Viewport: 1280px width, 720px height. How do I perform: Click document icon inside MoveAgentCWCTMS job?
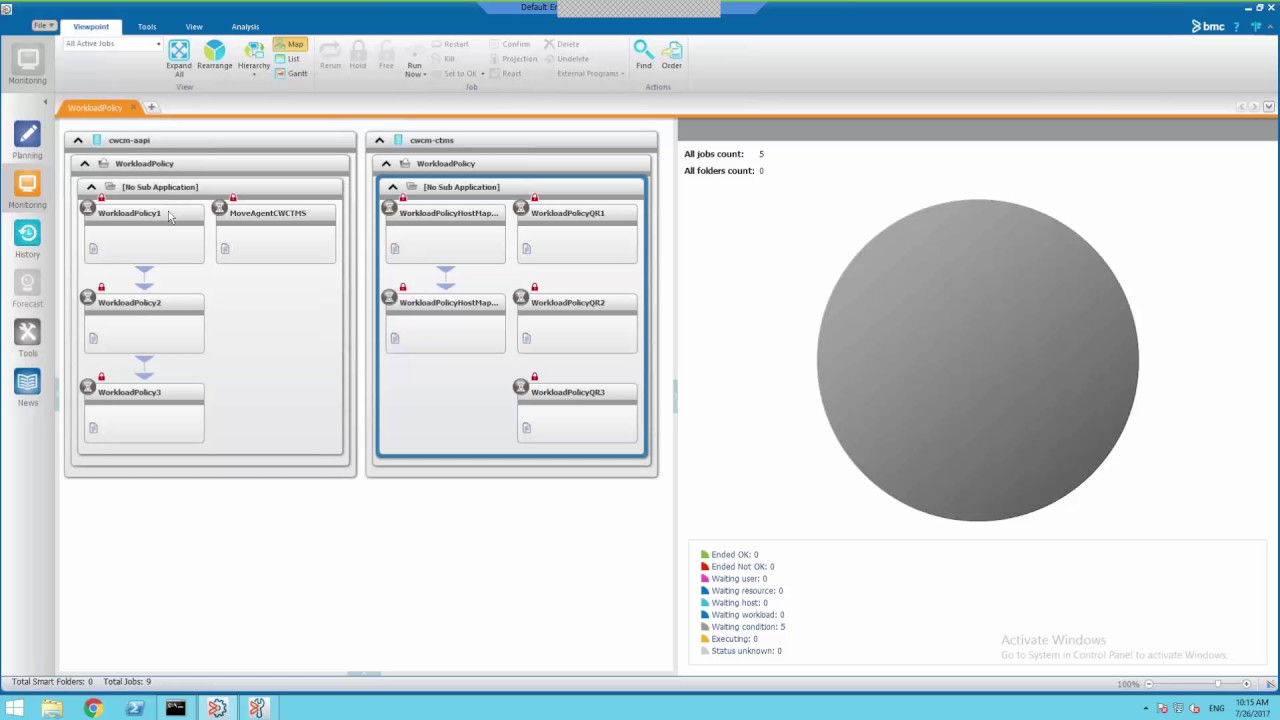(x=225, y=249)
